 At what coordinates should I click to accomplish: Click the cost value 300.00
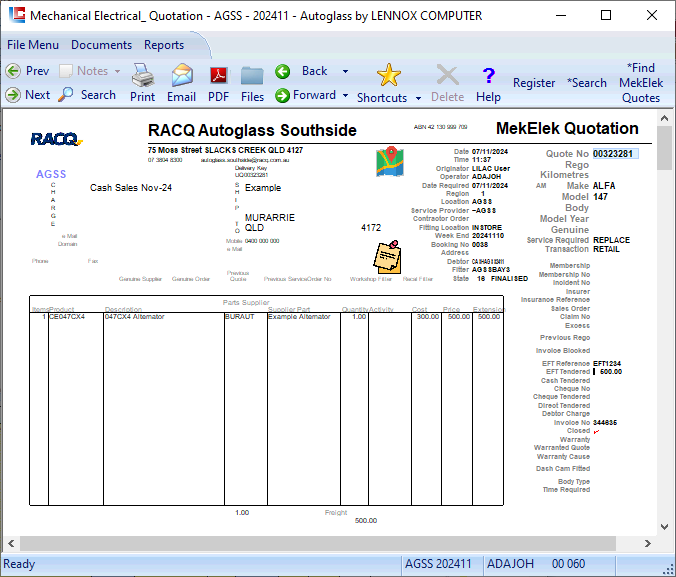(x=428, y=317)
